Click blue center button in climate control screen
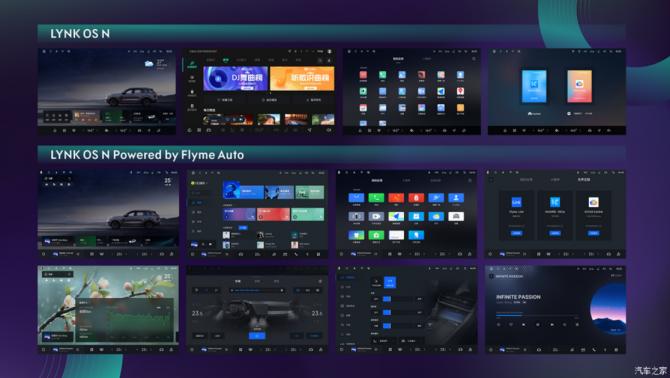Image resolution: width=670 pixels, height=378 pixels. [257, 336]
